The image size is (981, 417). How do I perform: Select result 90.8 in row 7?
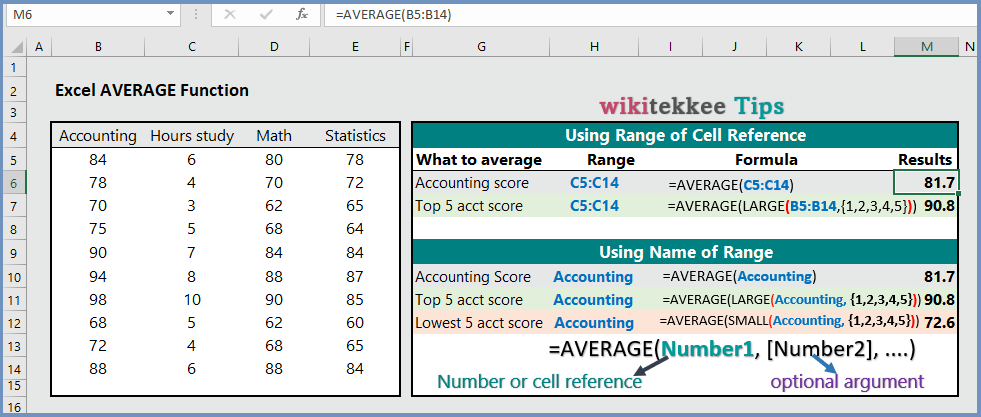click(938, 206)
